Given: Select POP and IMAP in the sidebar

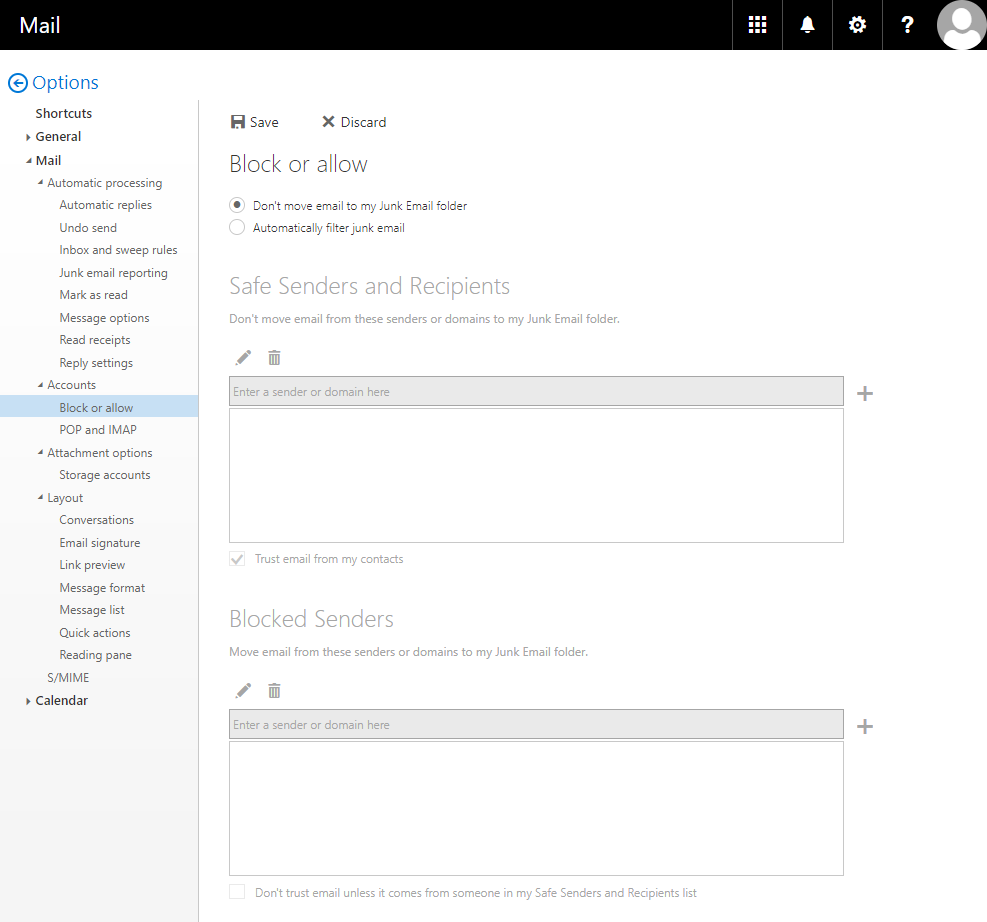Looking at the screenshot, I should point(98,429).
